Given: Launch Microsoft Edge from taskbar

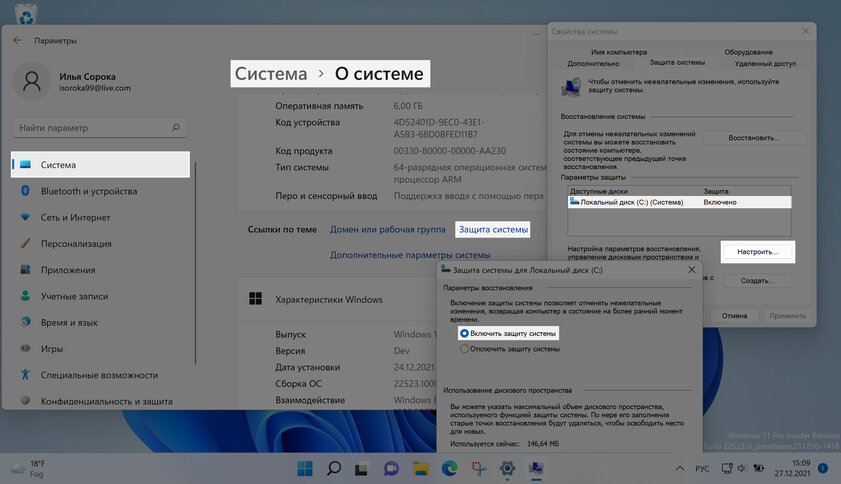Looking at the screenshot, I should point(449,468).
